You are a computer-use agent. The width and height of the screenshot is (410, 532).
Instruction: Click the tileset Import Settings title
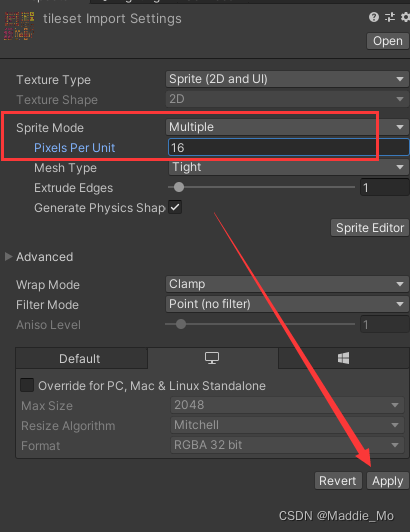tap(112, 19)
